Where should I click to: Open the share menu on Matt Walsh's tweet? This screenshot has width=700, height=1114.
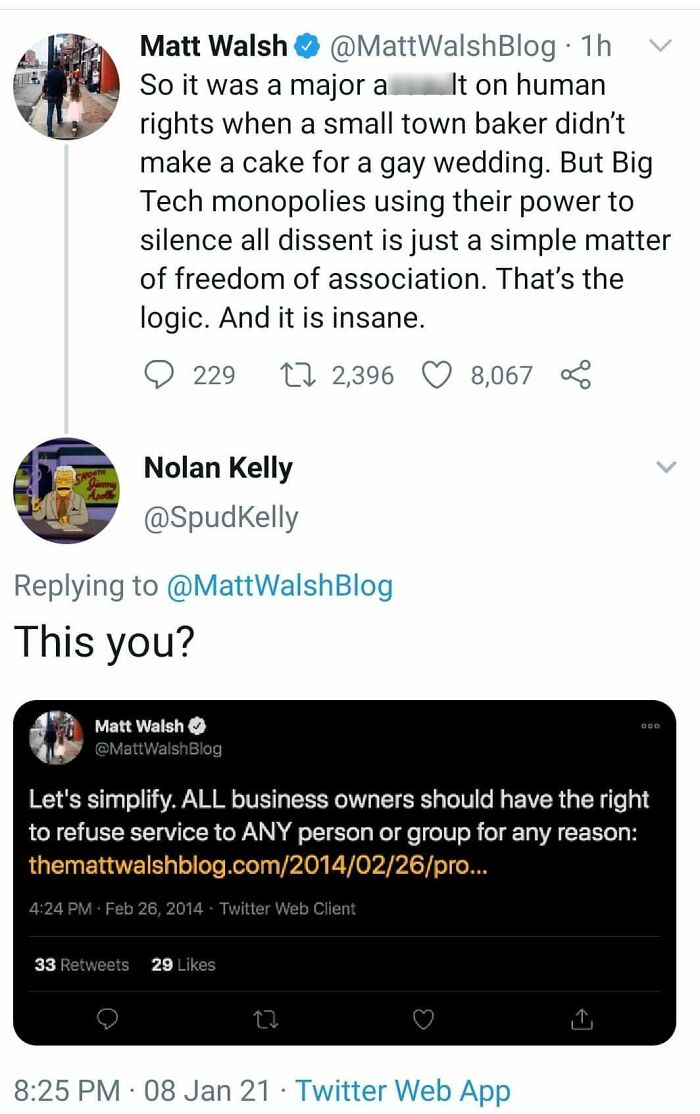pyautogui.click(x=577, y=375)
